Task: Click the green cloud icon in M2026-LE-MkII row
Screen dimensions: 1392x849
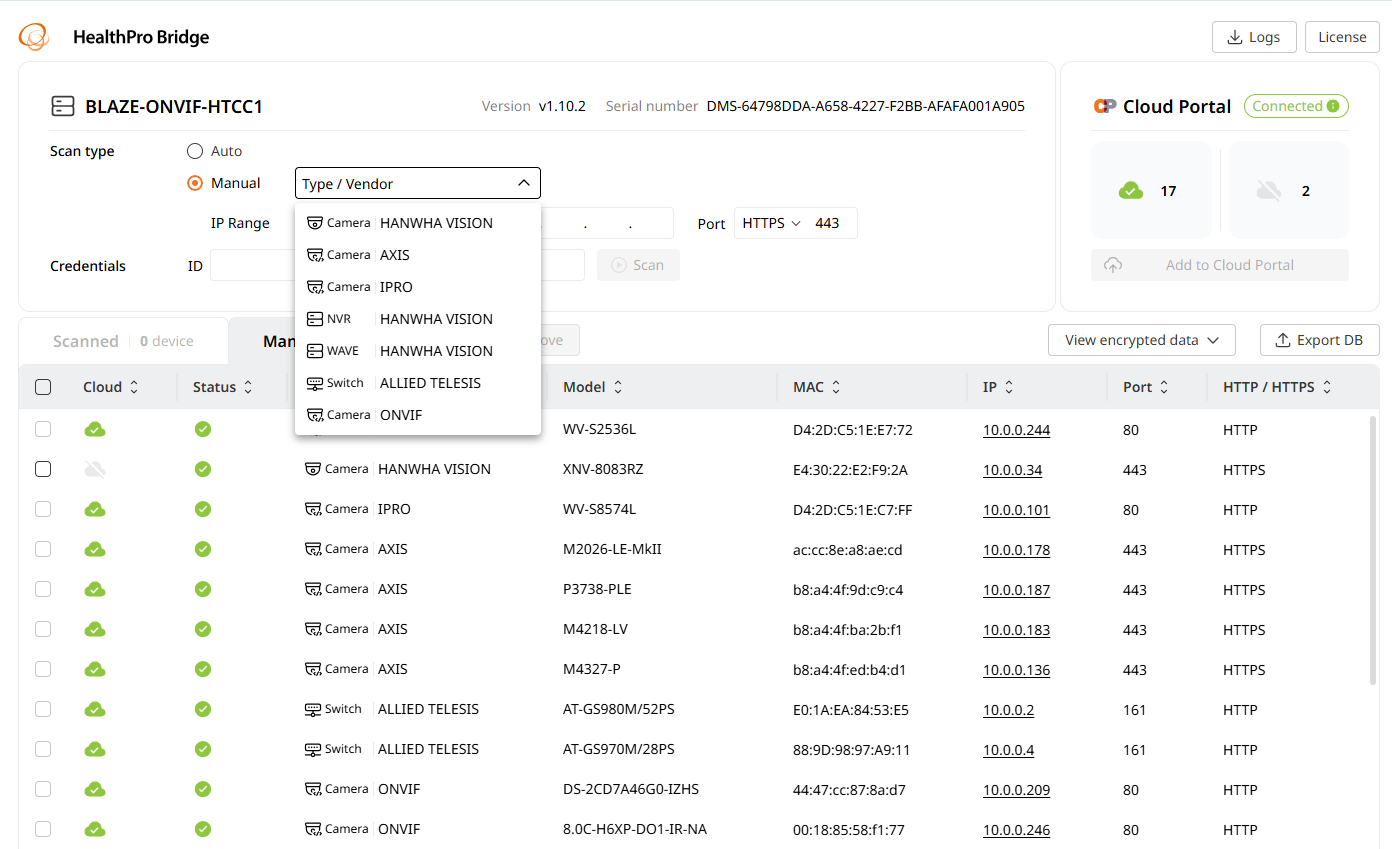Action: tap(95, 550)
